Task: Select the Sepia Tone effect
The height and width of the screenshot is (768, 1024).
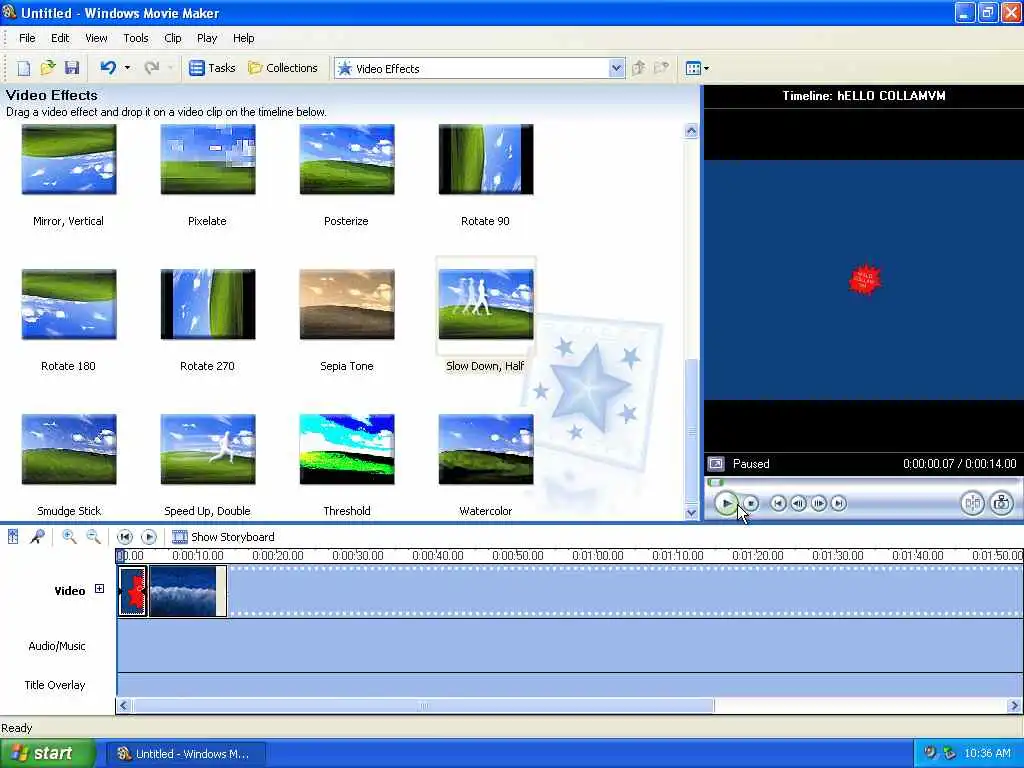Action: (347, 304)
